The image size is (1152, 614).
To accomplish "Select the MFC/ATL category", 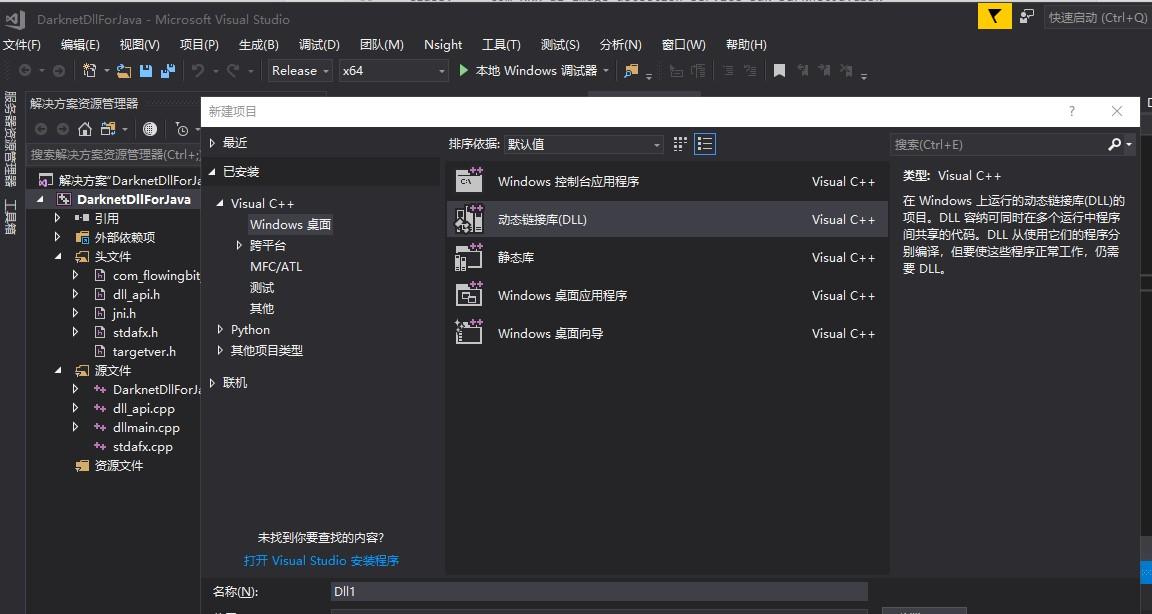I will click(x=276, y=267).
